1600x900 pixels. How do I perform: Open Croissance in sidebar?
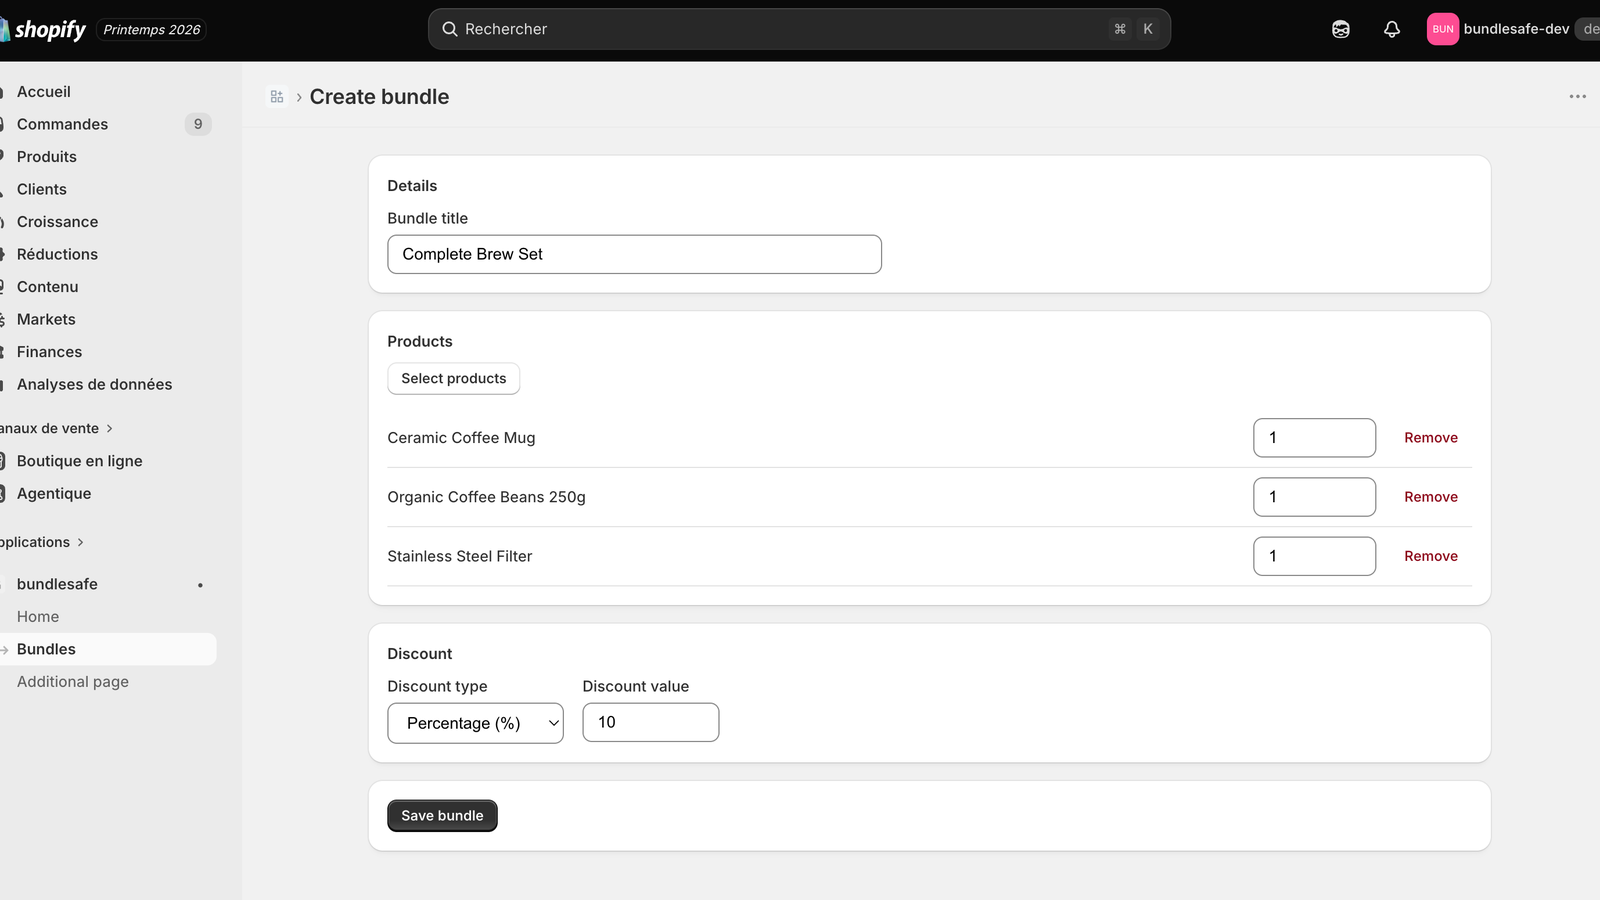click(58, 222)
